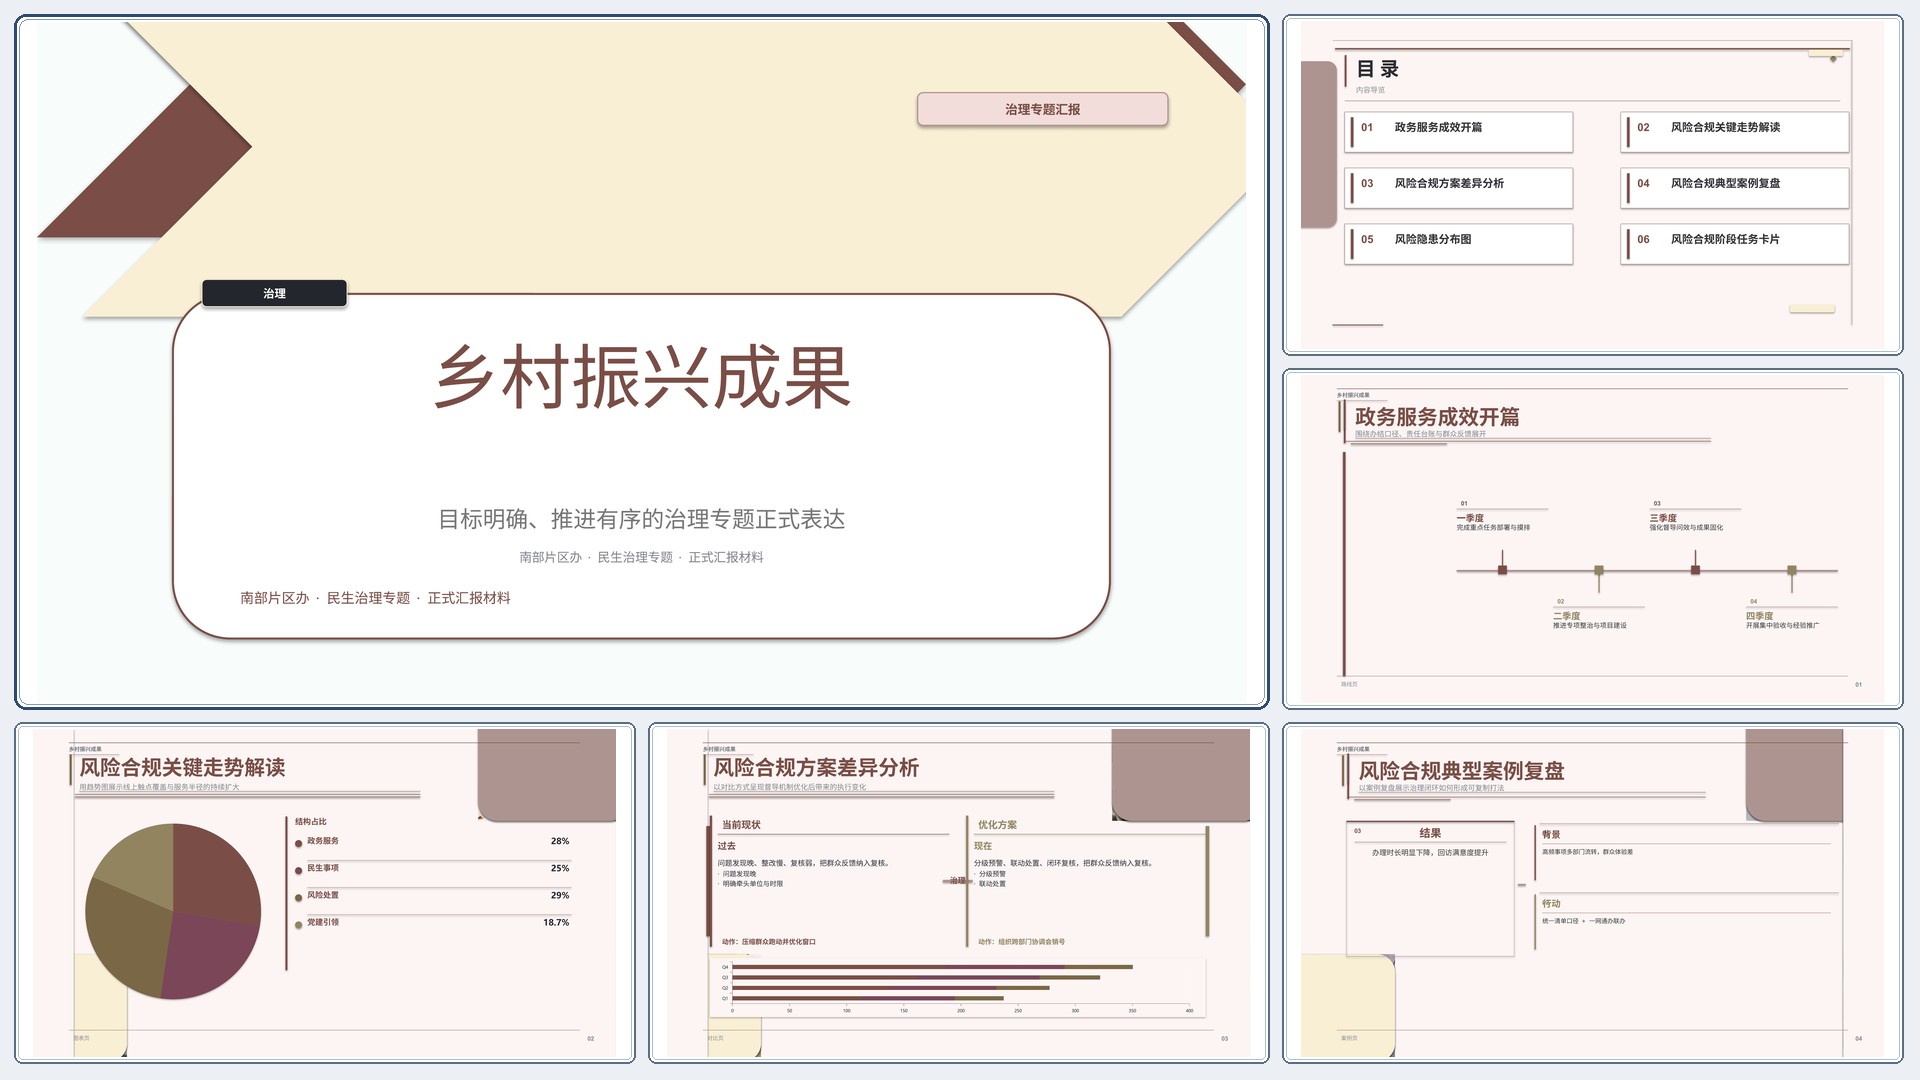Open the 政务服务成效开篇 slide thumbnail
Image resolution: width=1920 pixels, height=1080 pixels.
[1593, 539]
